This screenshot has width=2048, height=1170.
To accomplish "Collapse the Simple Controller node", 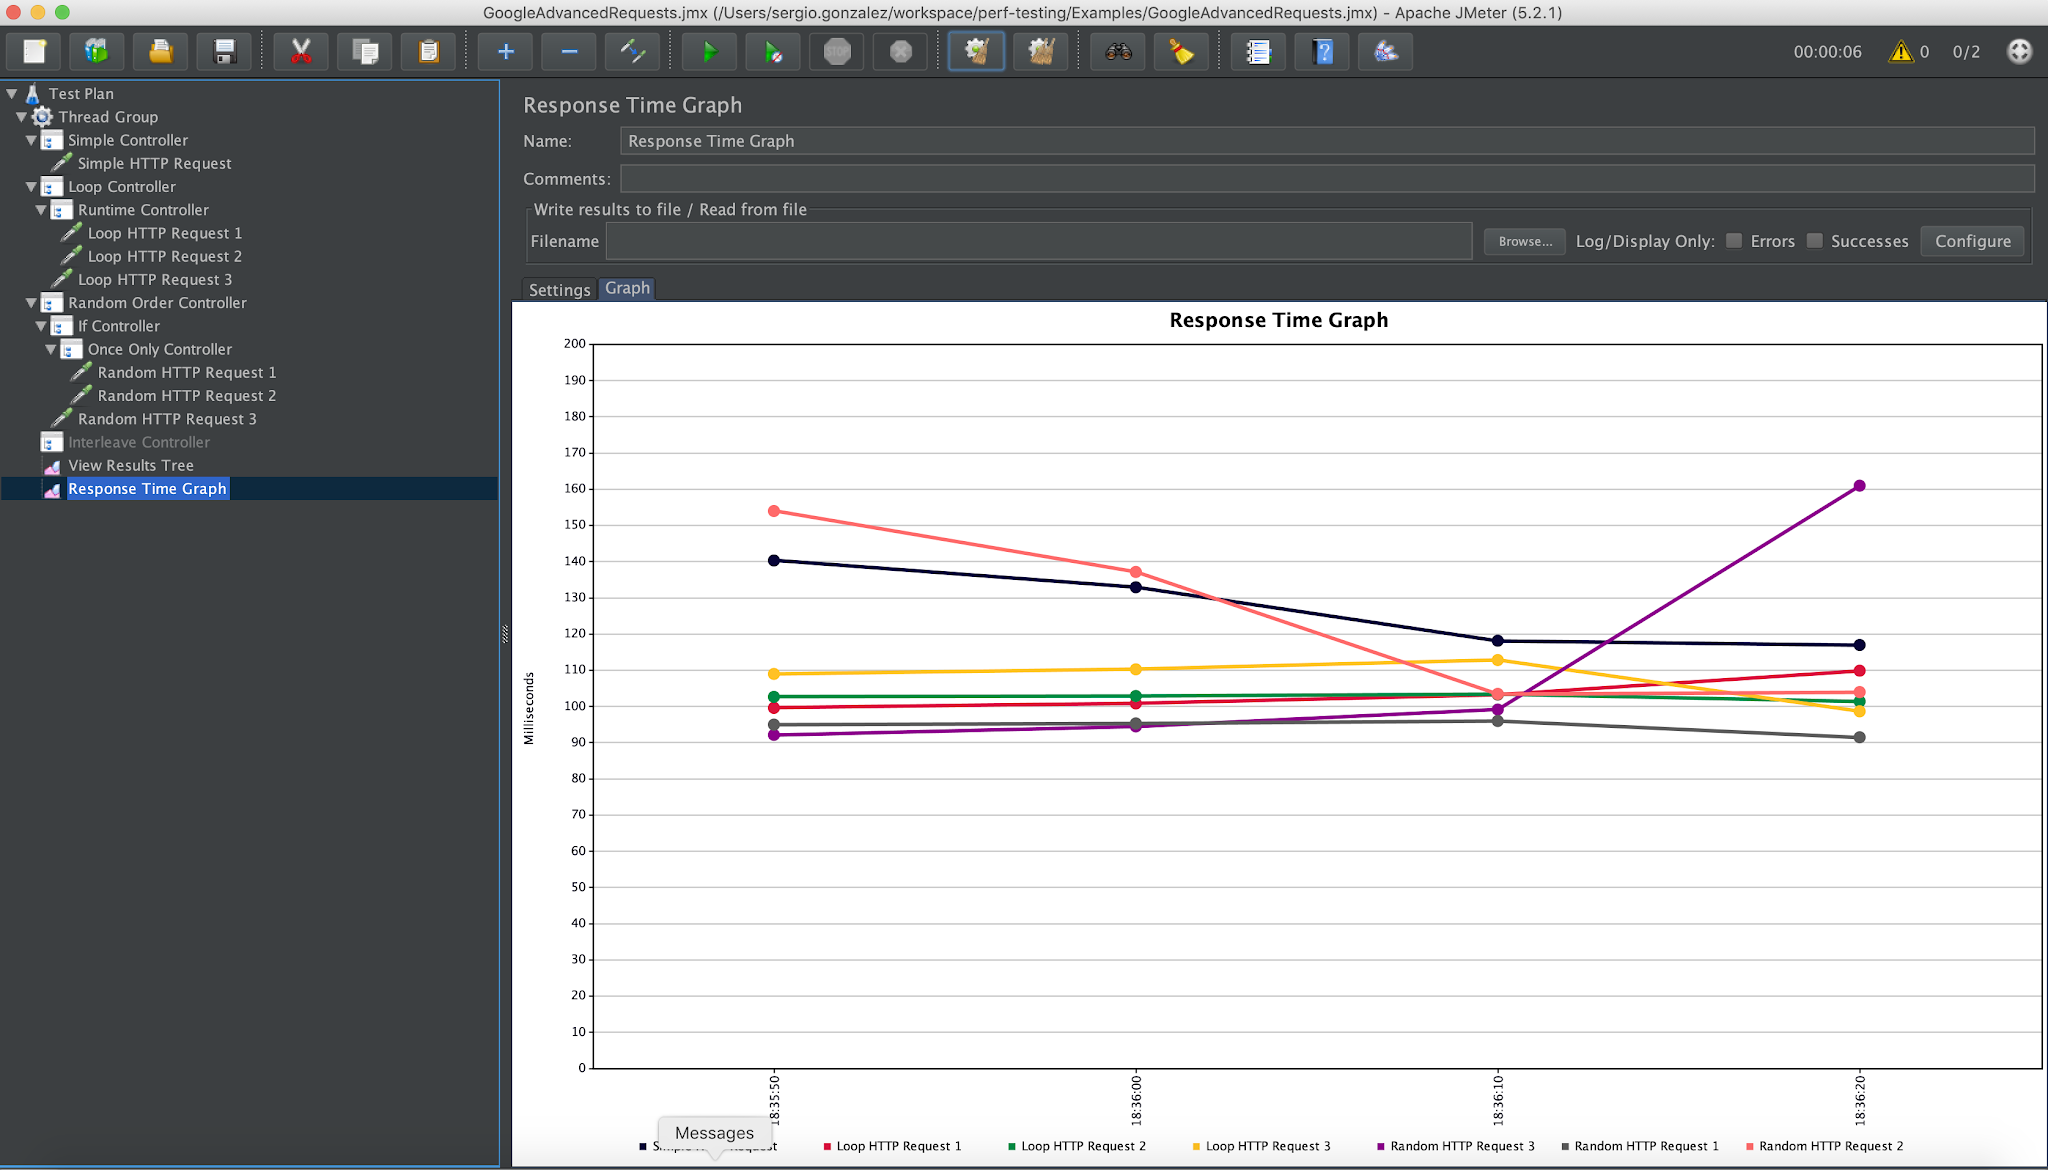I will coord(31,140).
